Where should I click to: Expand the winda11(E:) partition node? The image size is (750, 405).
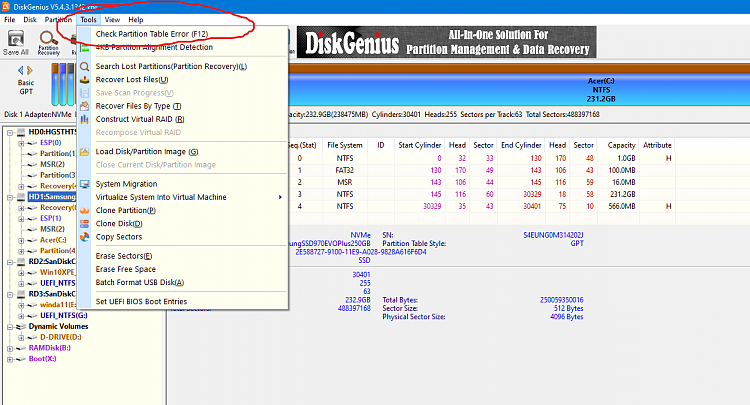(21, 305)
